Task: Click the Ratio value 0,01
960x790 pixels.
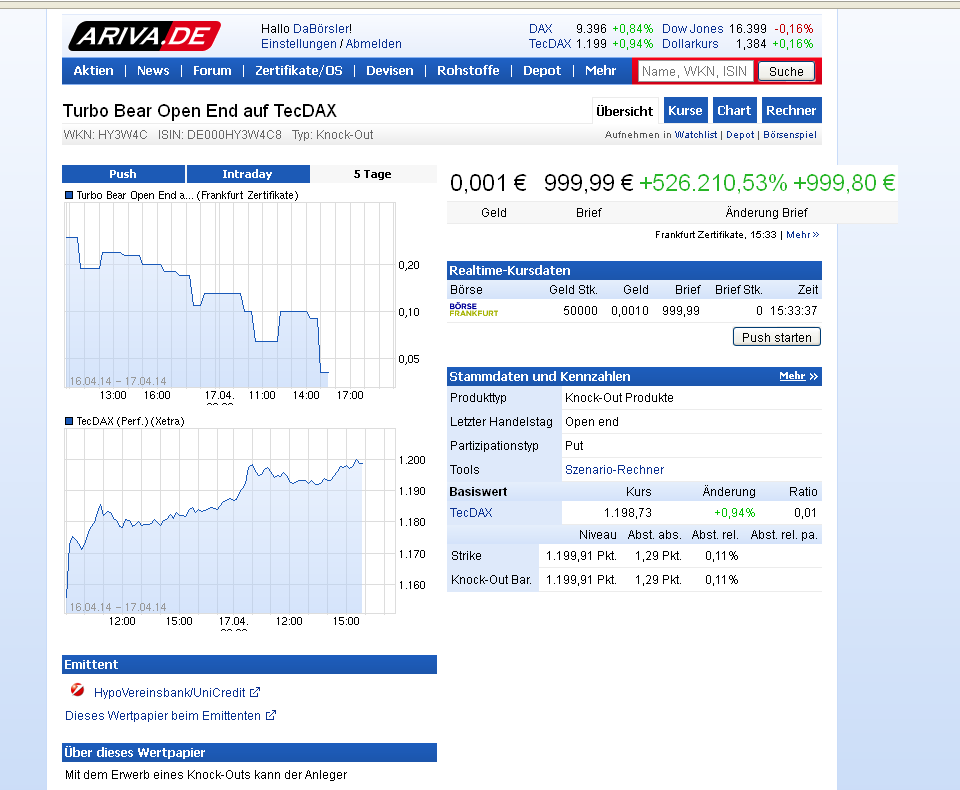Action: coord(805,513)
